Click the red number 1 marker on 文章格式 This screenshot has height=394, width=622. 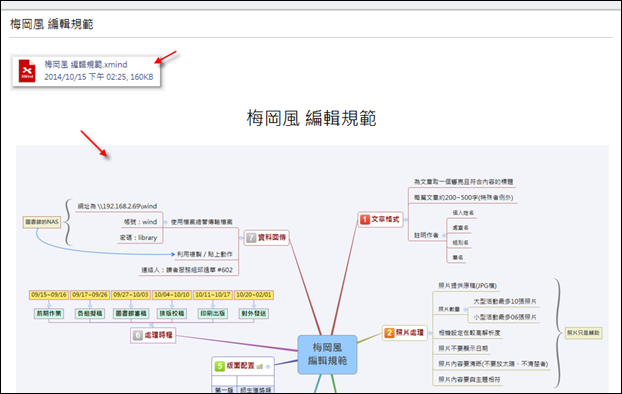tap(365, 219)
